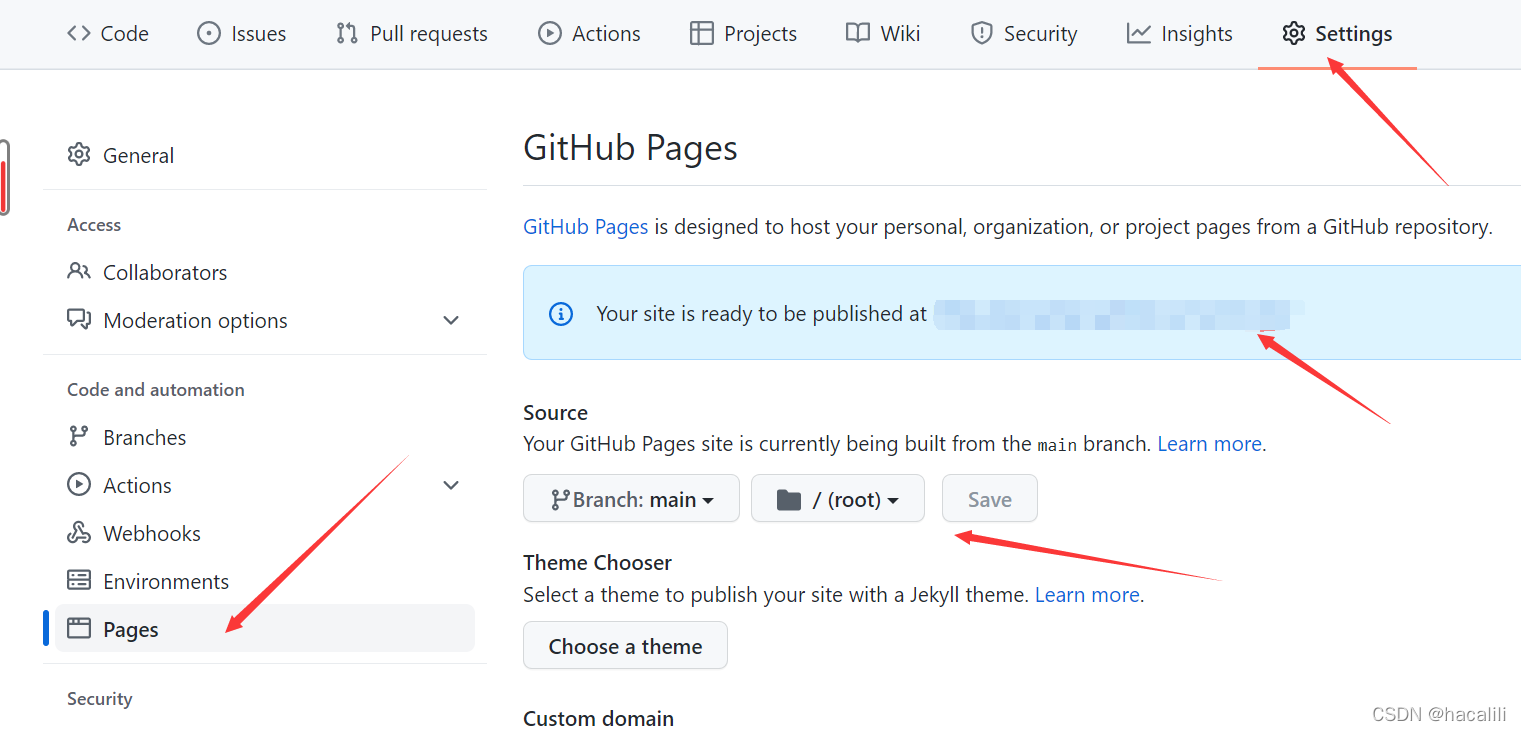Viewport: 1521px width, 731px height.
Task: Click Learn more link under Source
Action: 1210,443
